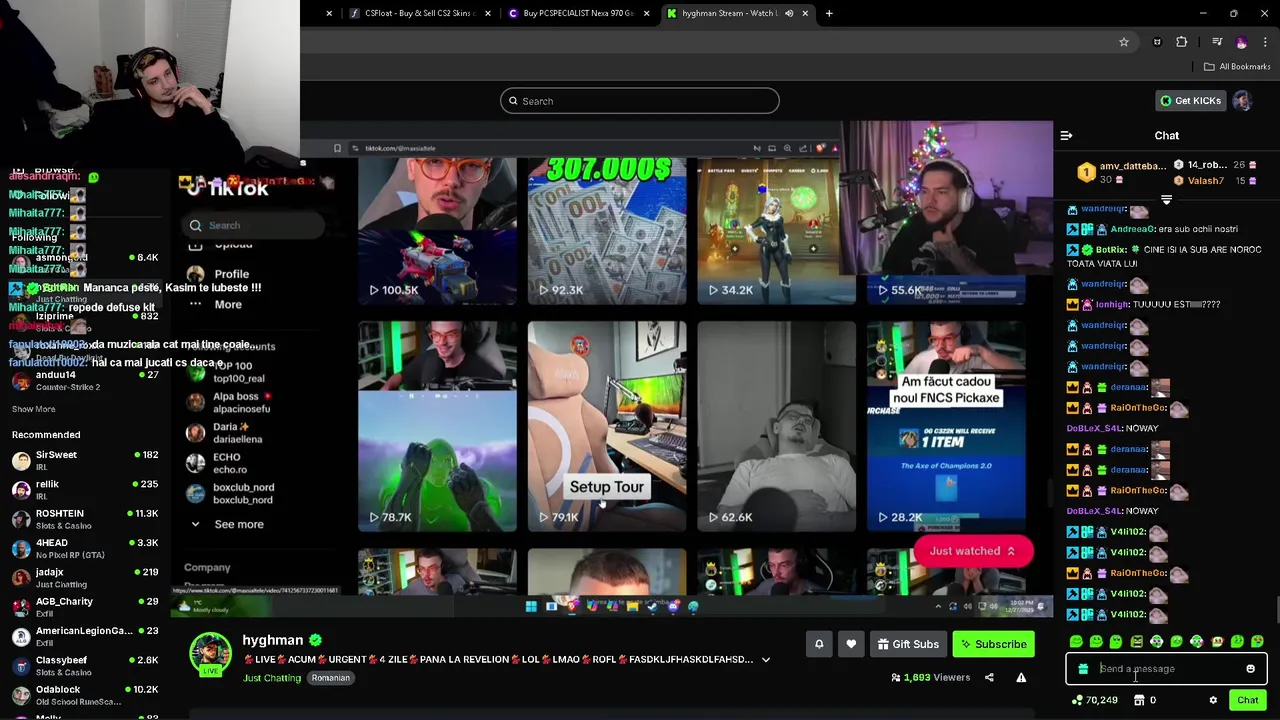Collapse the chat panel with arrow icon
Screen dimensions: 1280x720
pos(1066,135)
